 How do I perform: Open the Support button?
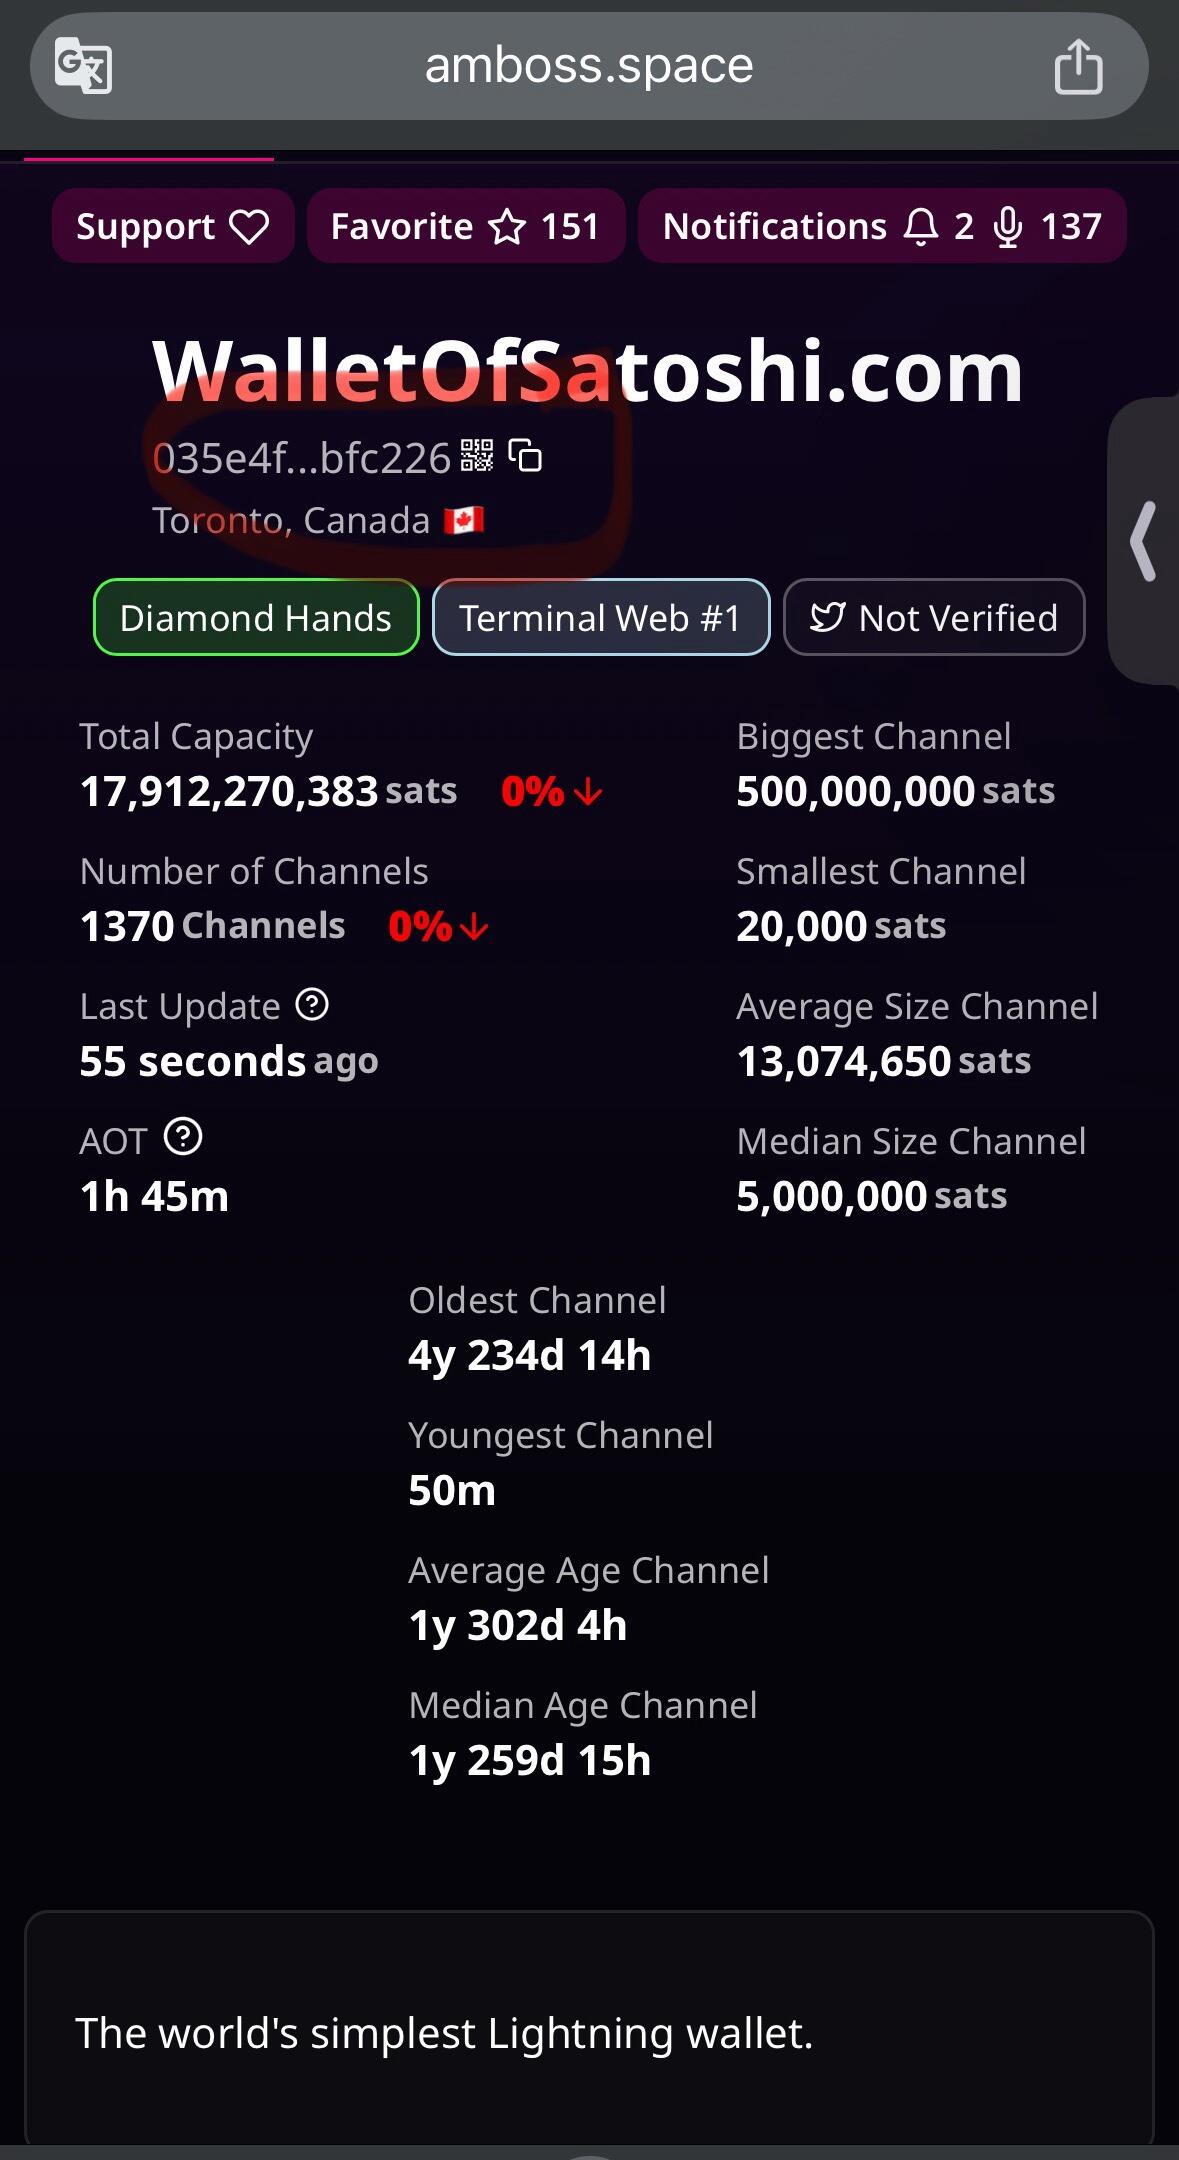(173, 226)
